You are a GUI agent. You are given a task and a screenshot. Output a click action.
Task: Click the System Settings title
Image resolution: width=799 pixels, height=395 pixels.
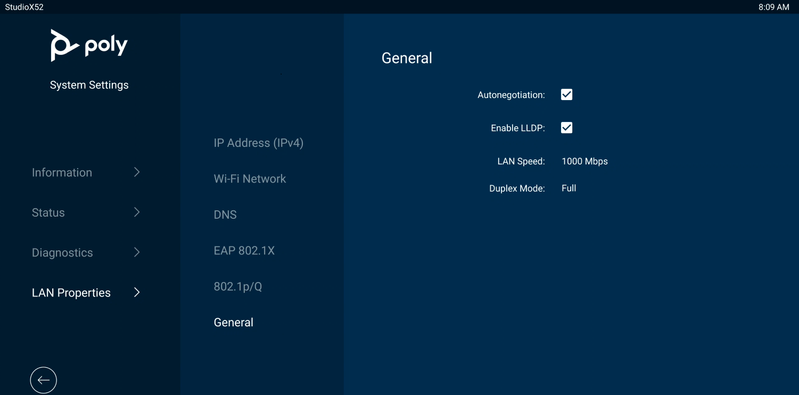pyautogui.click(x=89, y=85)
